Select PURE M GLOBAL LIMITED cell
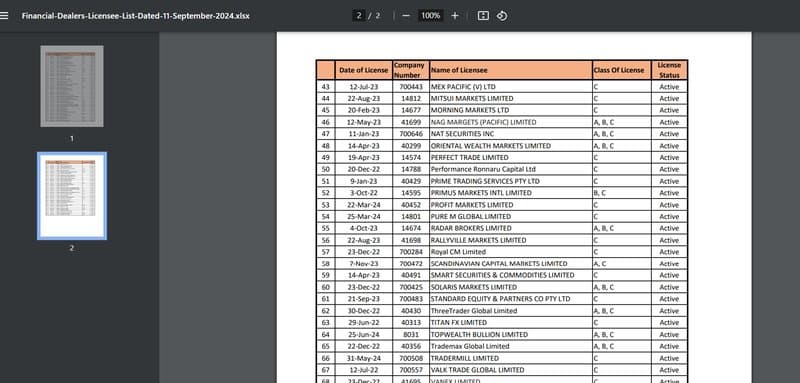The height and width of the screenshot is (383, 800). click(511, 216)
